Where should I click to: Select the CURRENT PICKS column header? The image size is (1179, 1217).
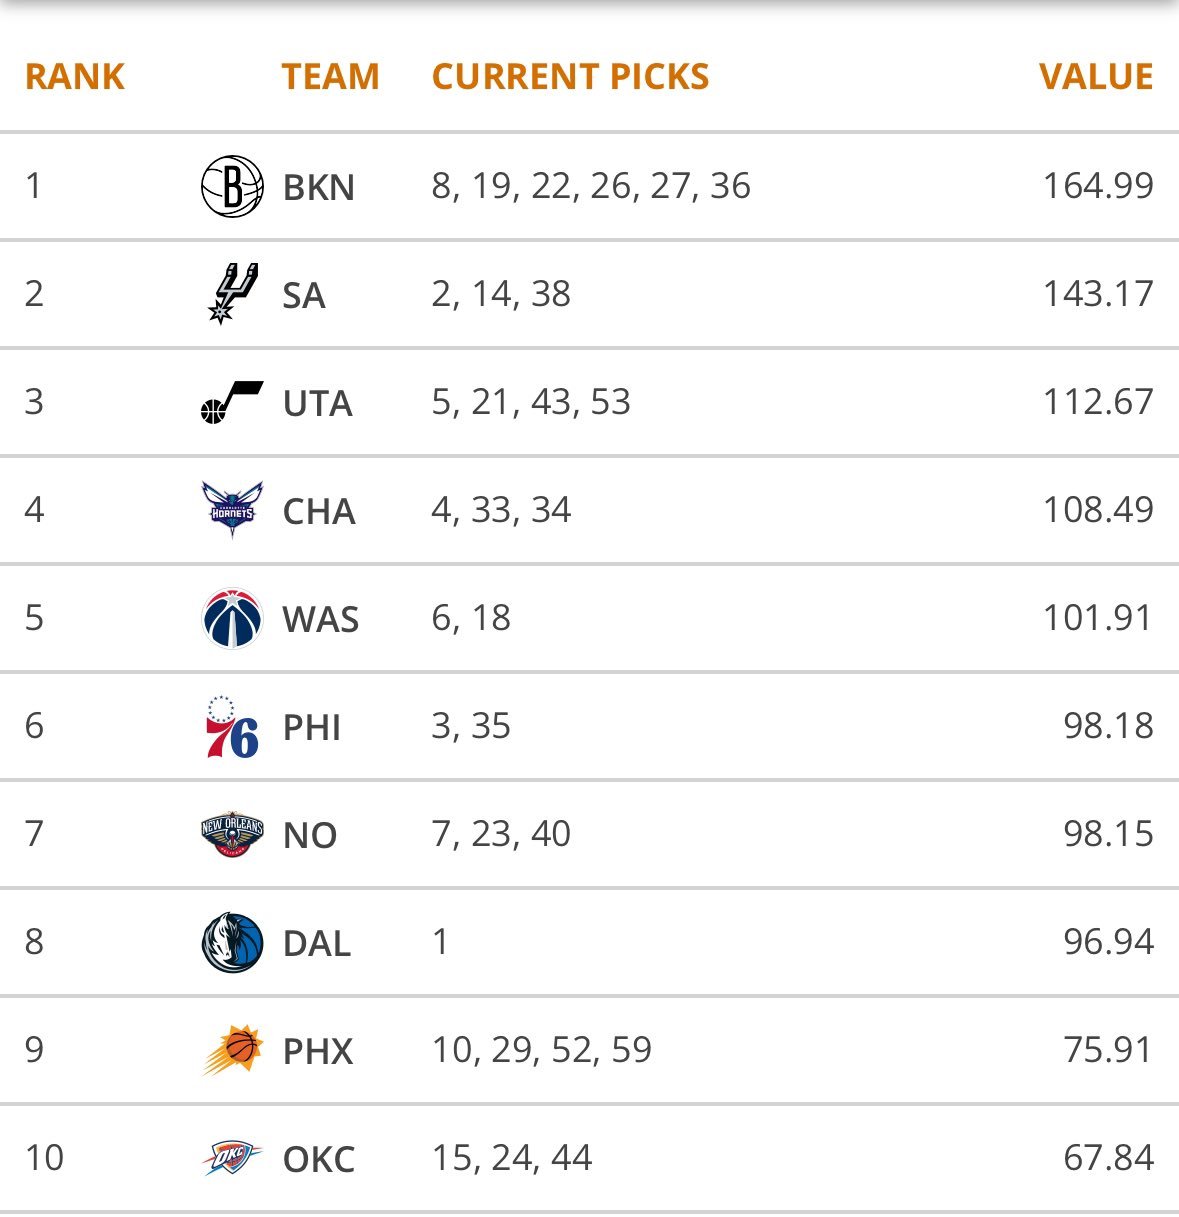click(x=570, y=77)
